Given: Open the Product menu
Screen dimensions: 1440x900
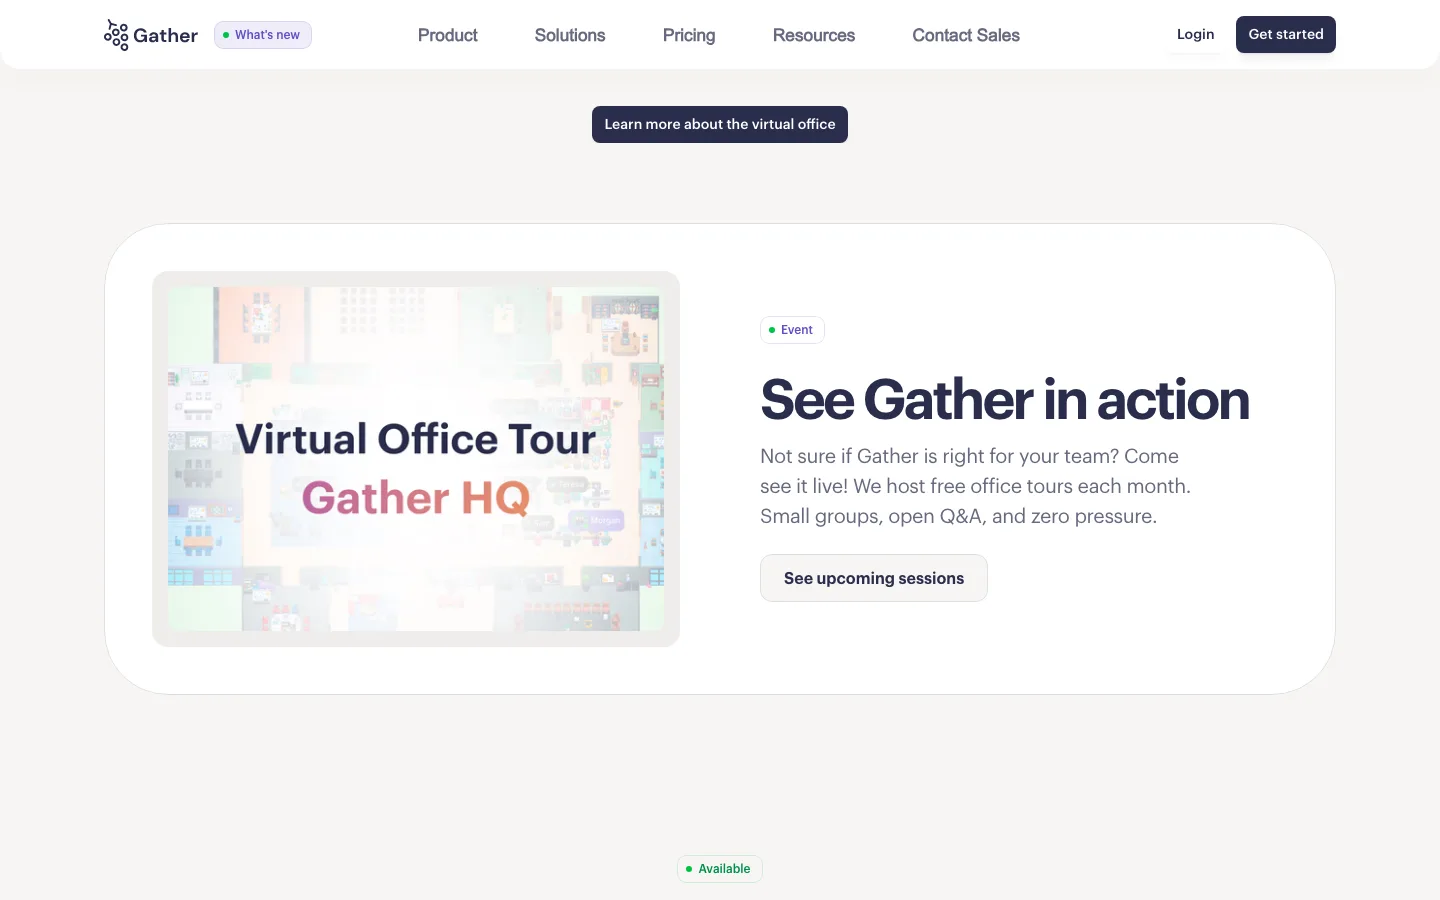Looking at the screenshot, I should (x=447, y=35).
